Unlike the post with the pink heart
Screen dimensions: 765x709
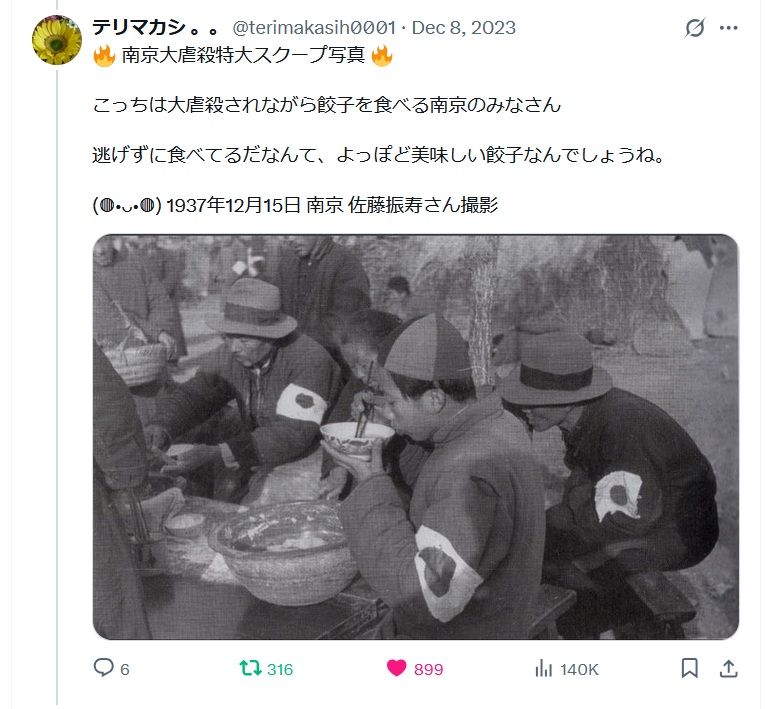(x=396, y=668)
